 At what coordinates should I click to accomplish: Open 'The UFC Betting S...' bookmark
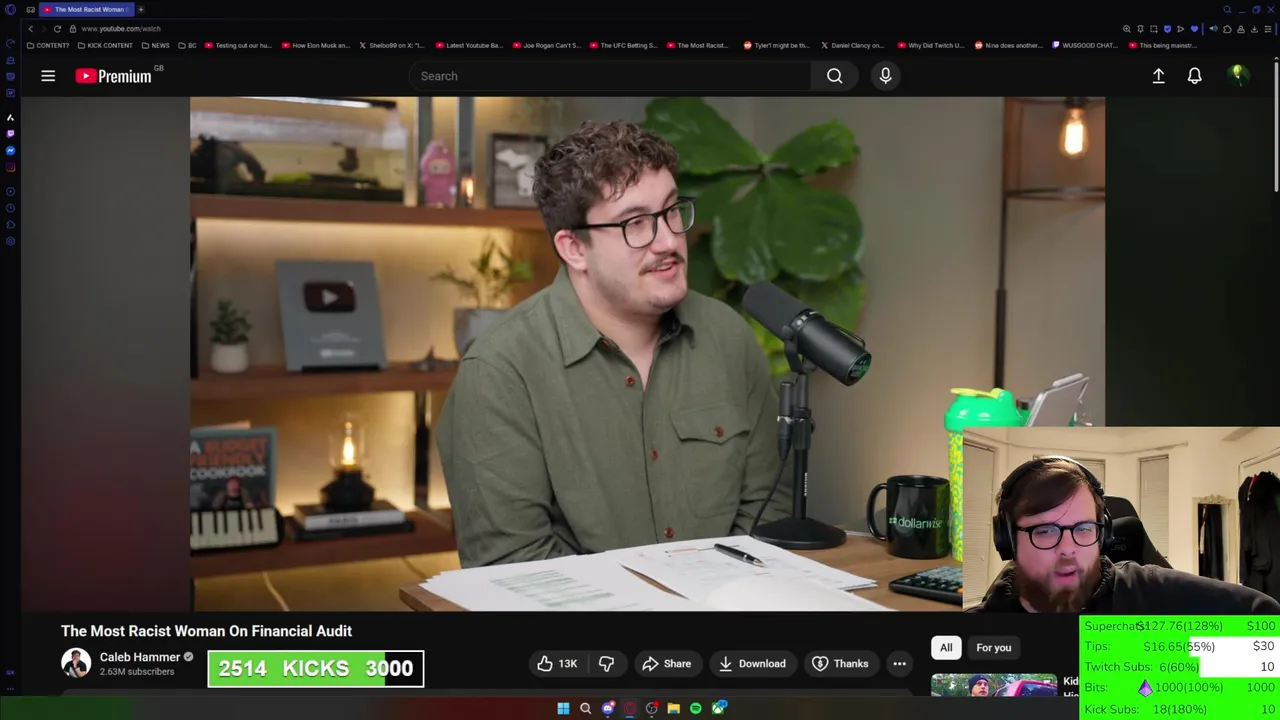tap(624, 45)
